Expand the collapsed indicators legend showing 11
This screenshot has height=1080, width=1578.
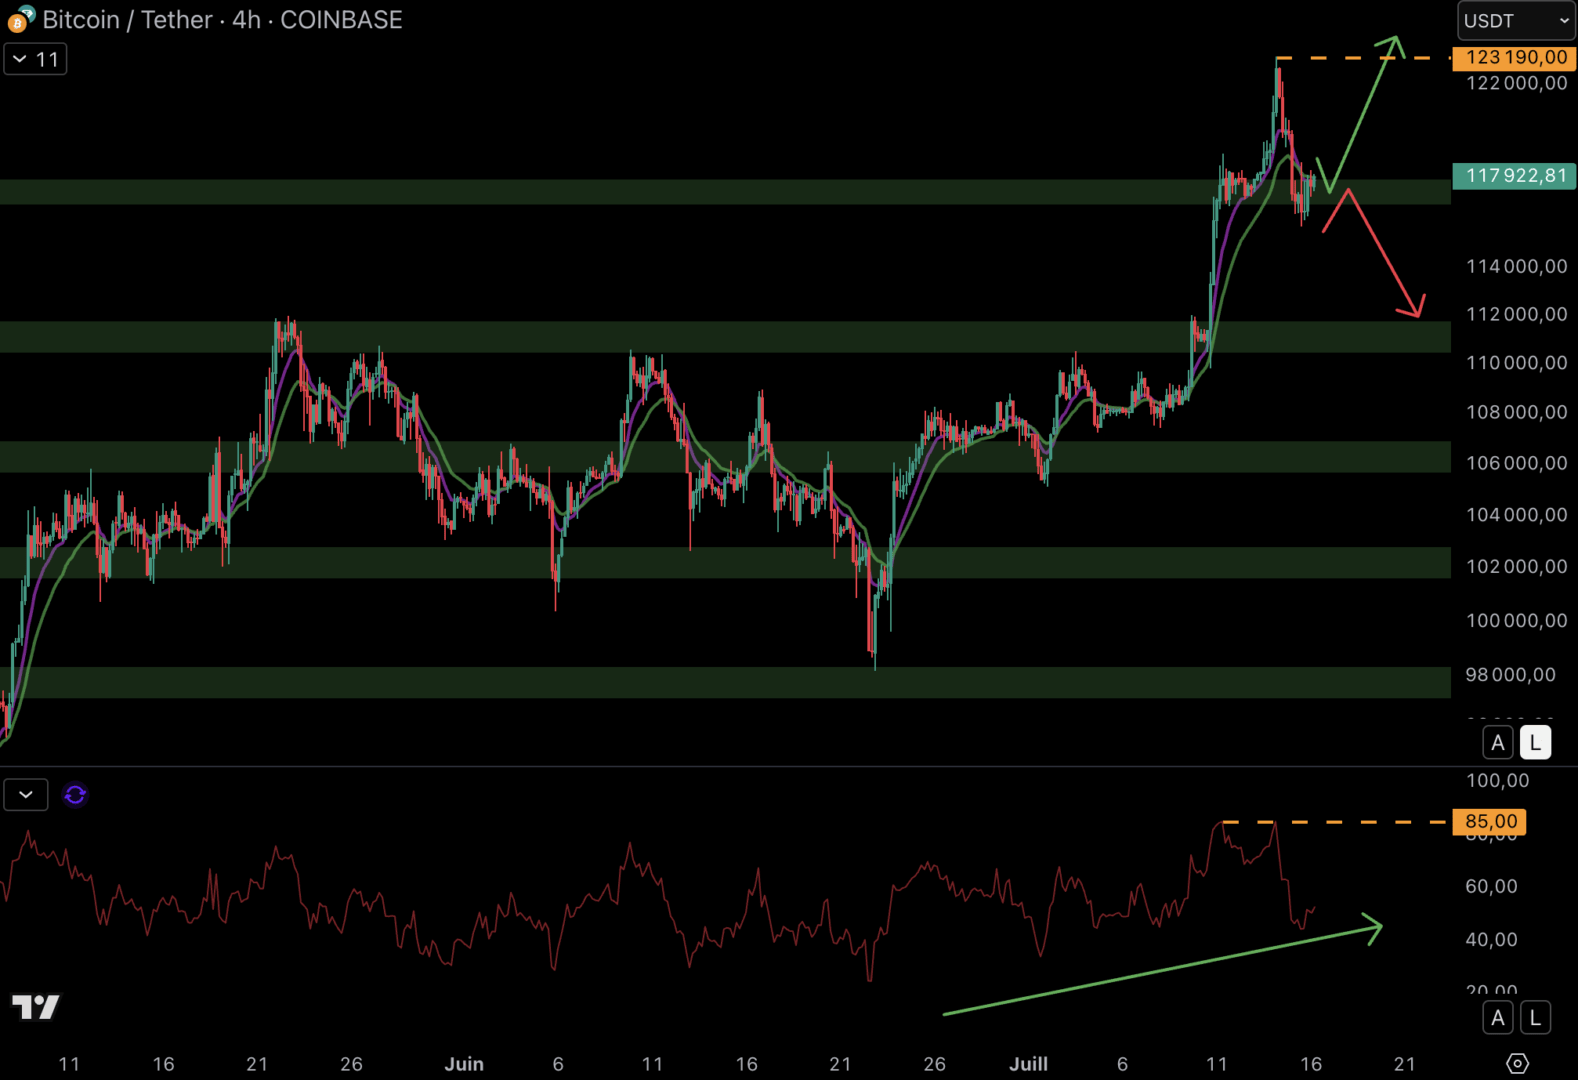35,59
